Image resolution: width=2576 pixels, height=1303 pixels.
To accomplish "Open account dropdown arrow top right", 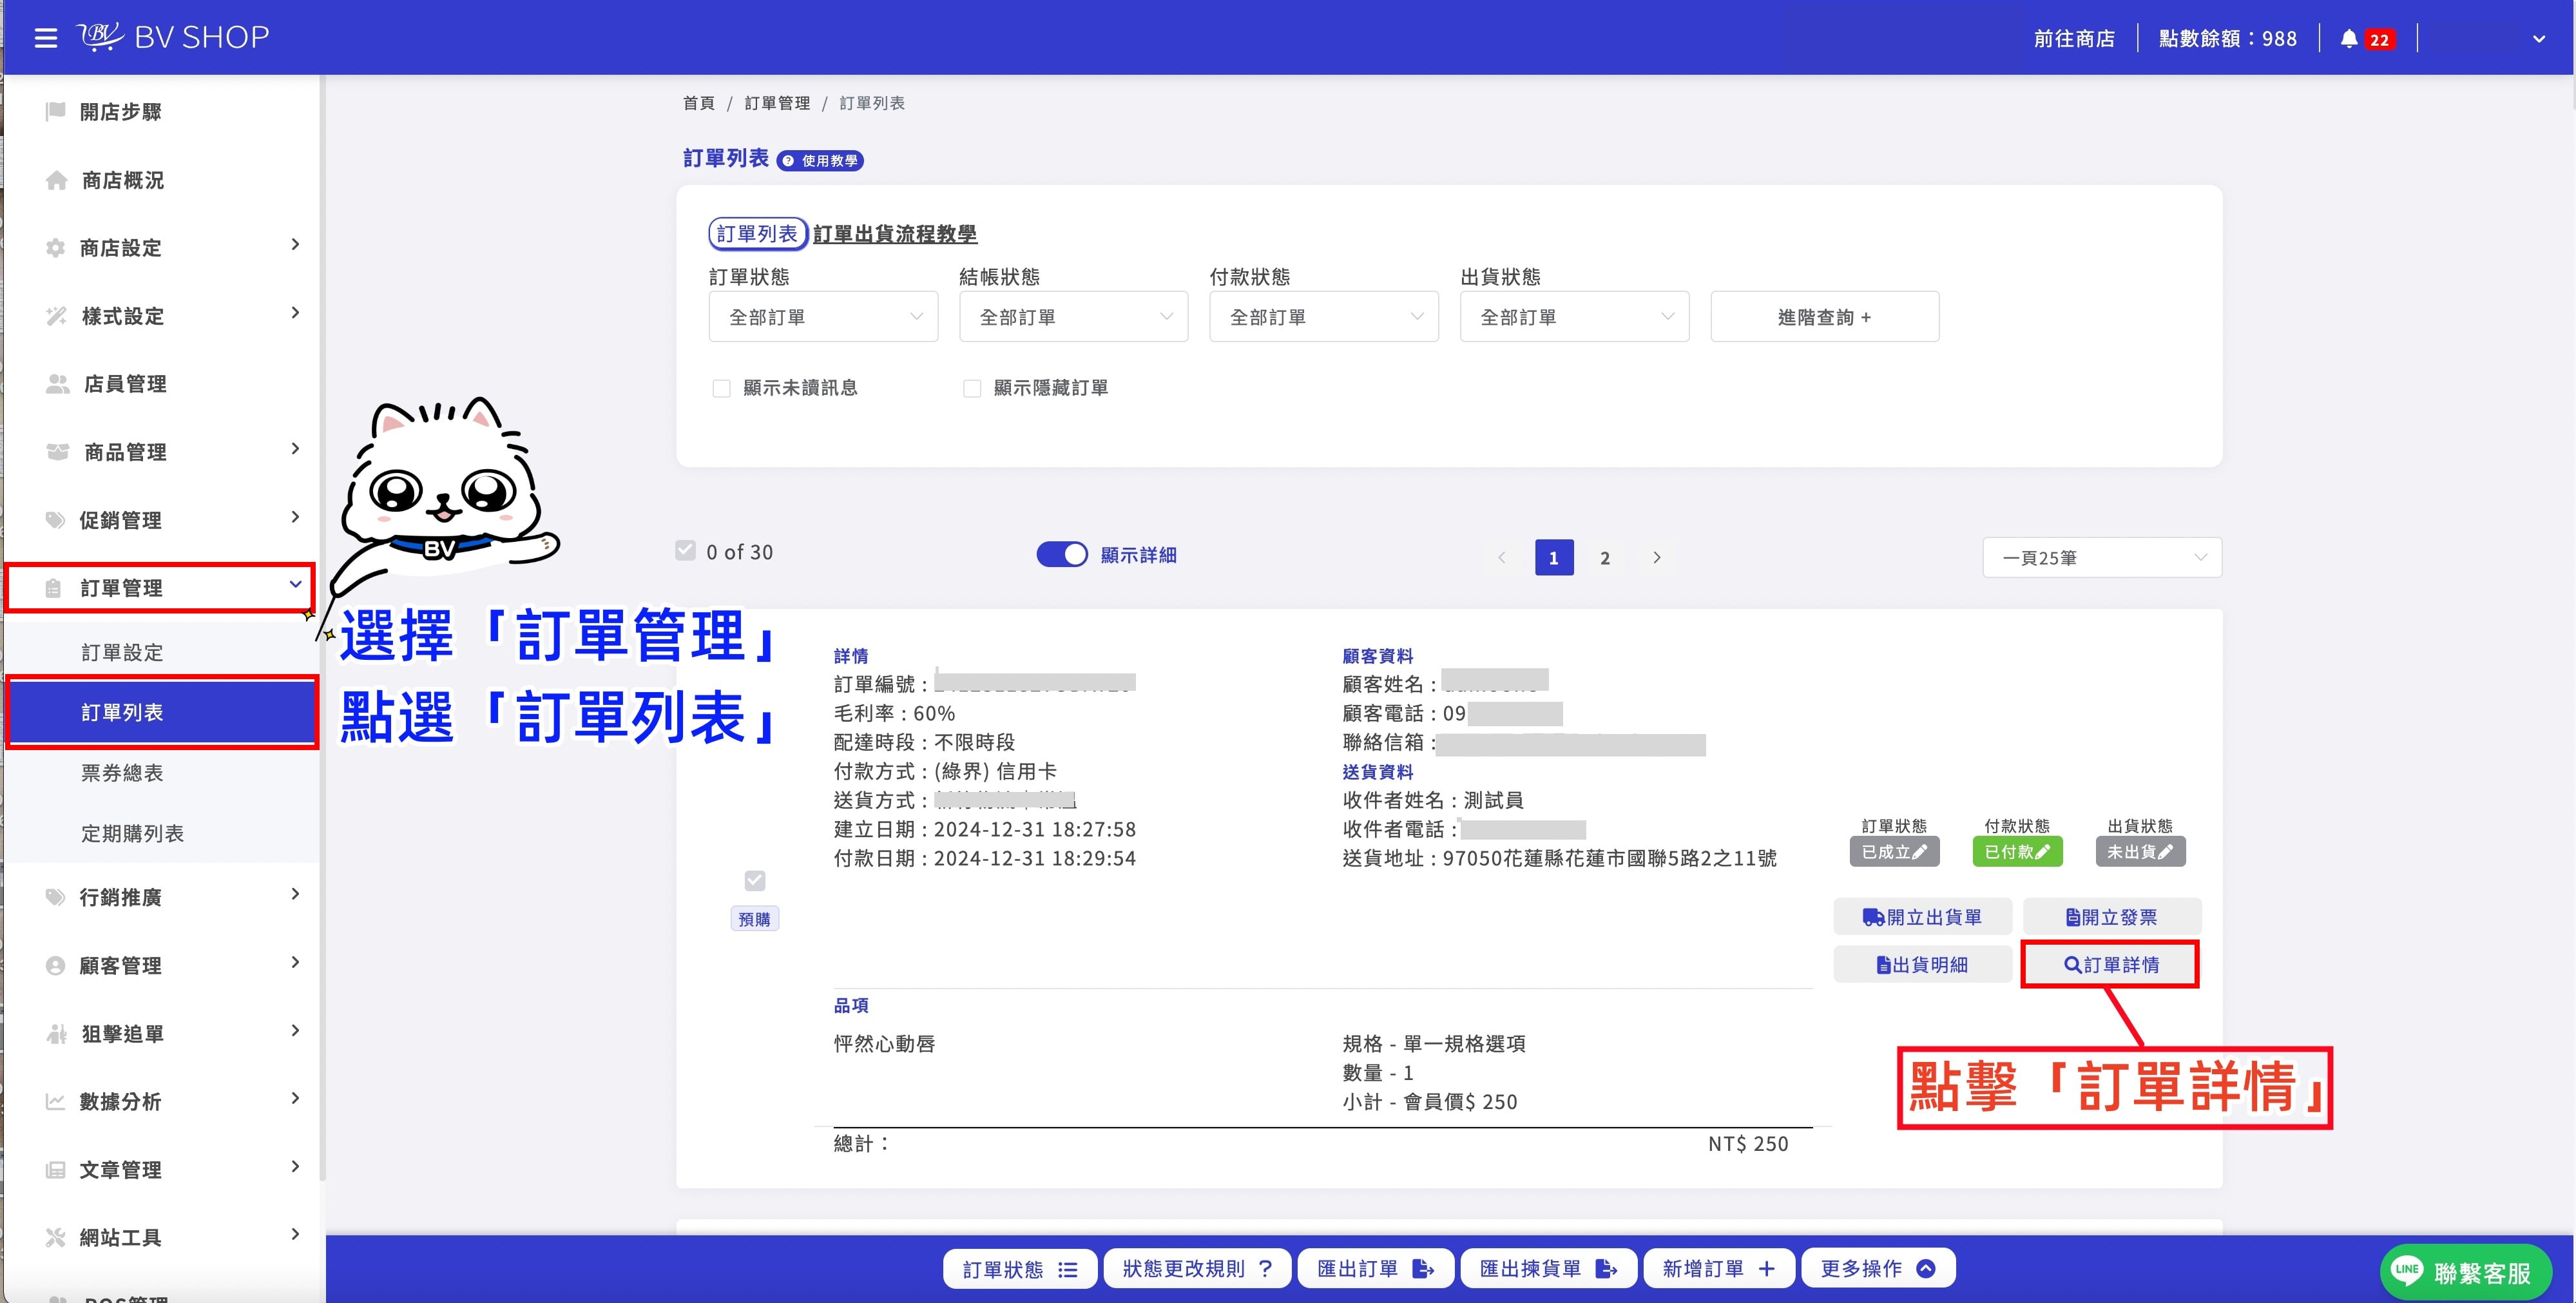I will point(2539,39).
